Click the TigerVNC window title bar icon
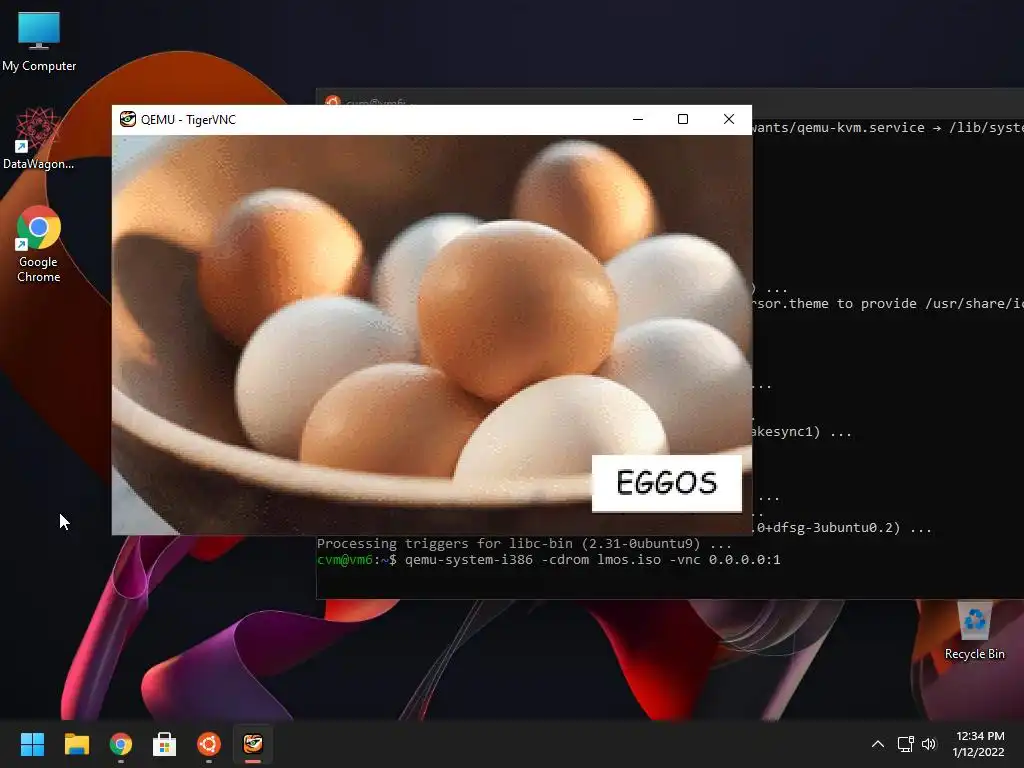1024x768 pixels. (x=127, y=120)
